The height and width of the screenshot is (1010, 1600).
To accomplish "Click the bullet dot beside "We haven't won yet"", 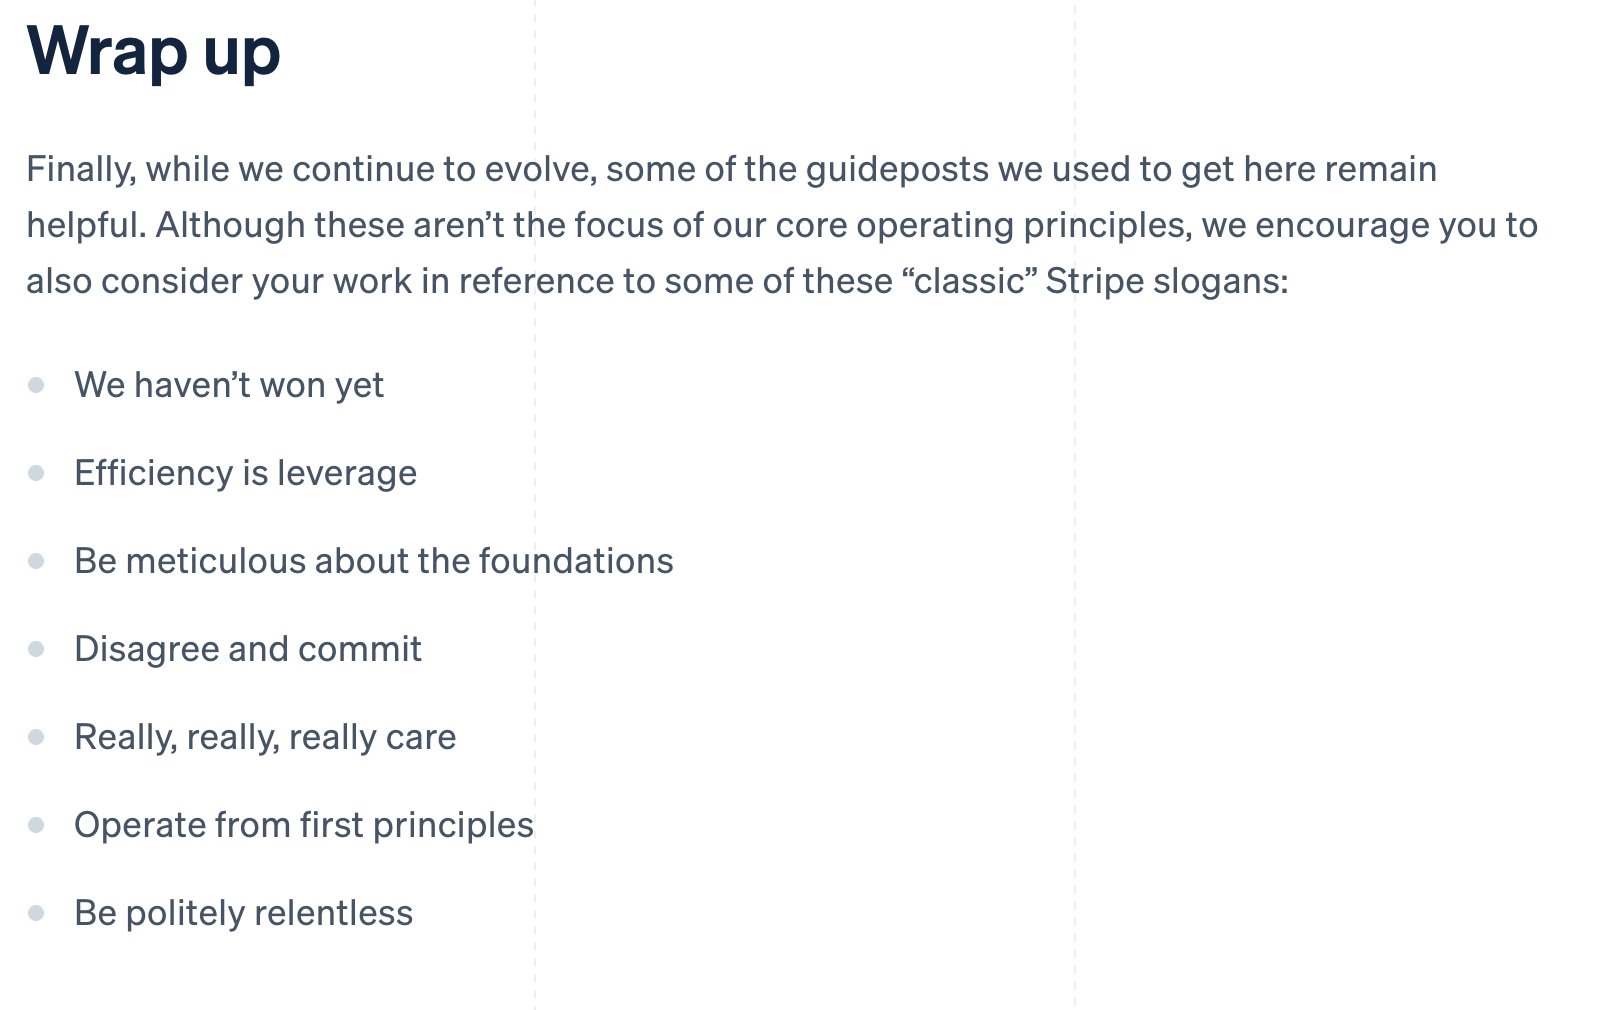I will (37, 385).
